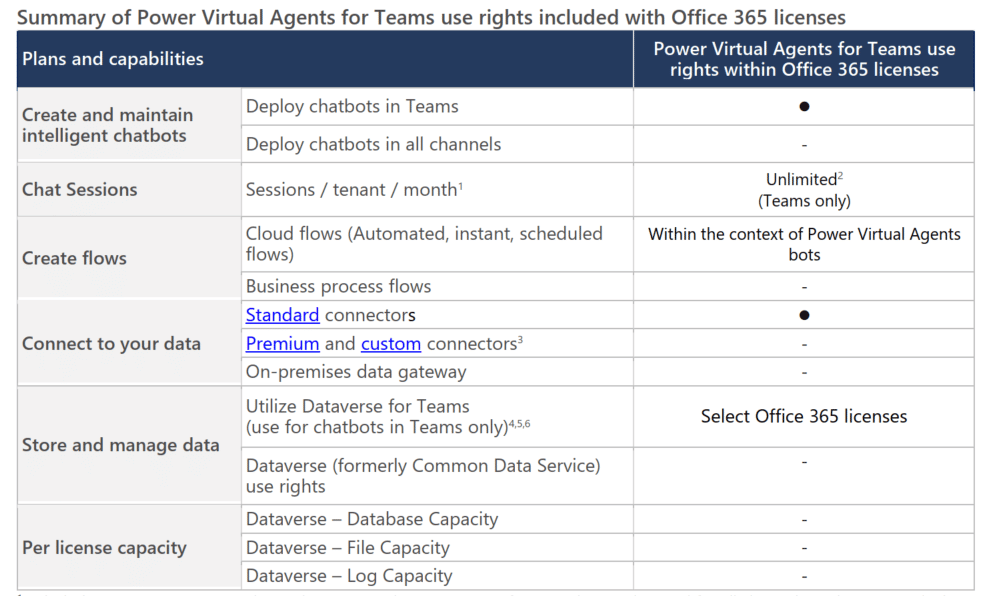
Task: Click the dash in 'Business process flows' row
Action: click(x=804, y=288)
